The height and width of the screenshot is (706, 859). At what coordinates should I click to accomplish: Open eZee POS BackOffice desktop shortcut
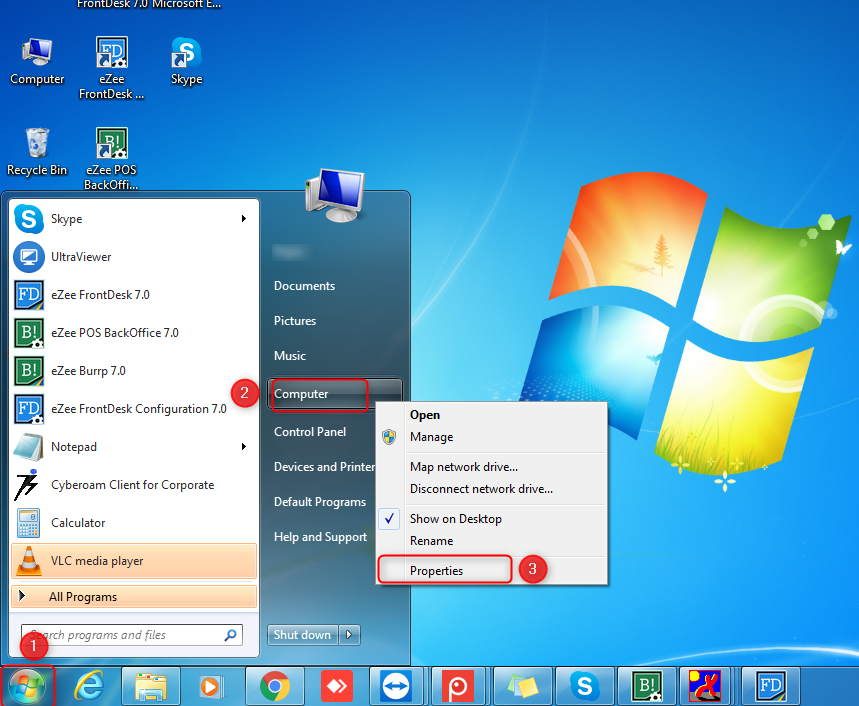111,159
